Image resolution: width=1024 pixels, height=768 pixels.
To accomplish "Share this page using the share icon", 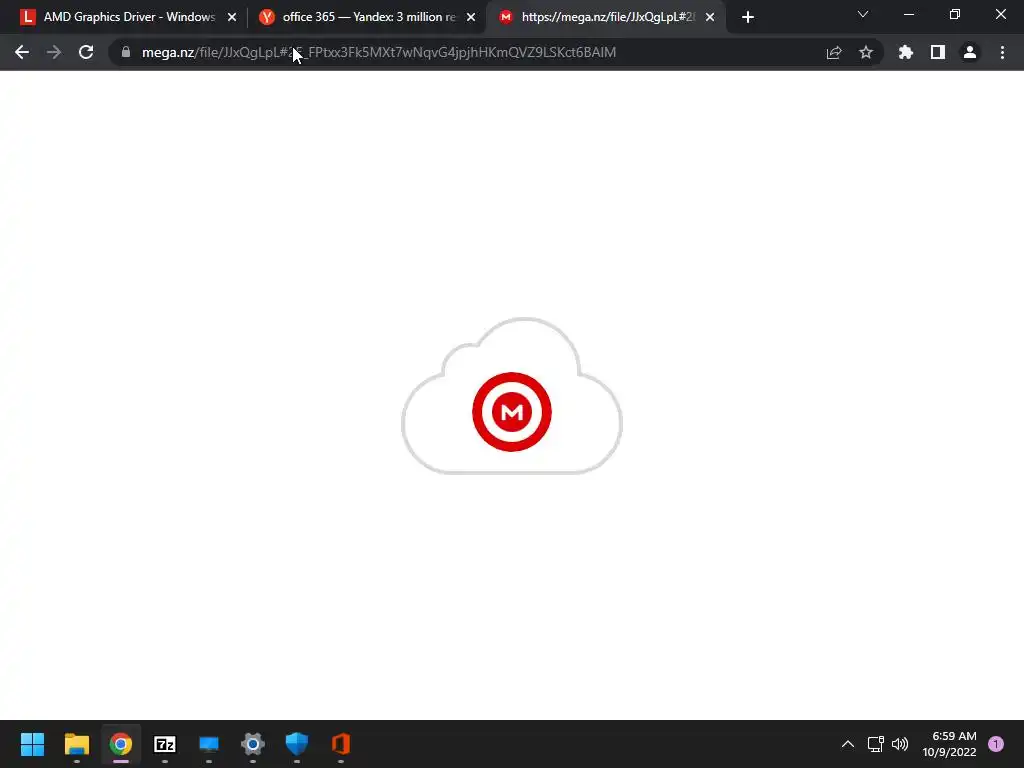I will click(x=834, y=52).
